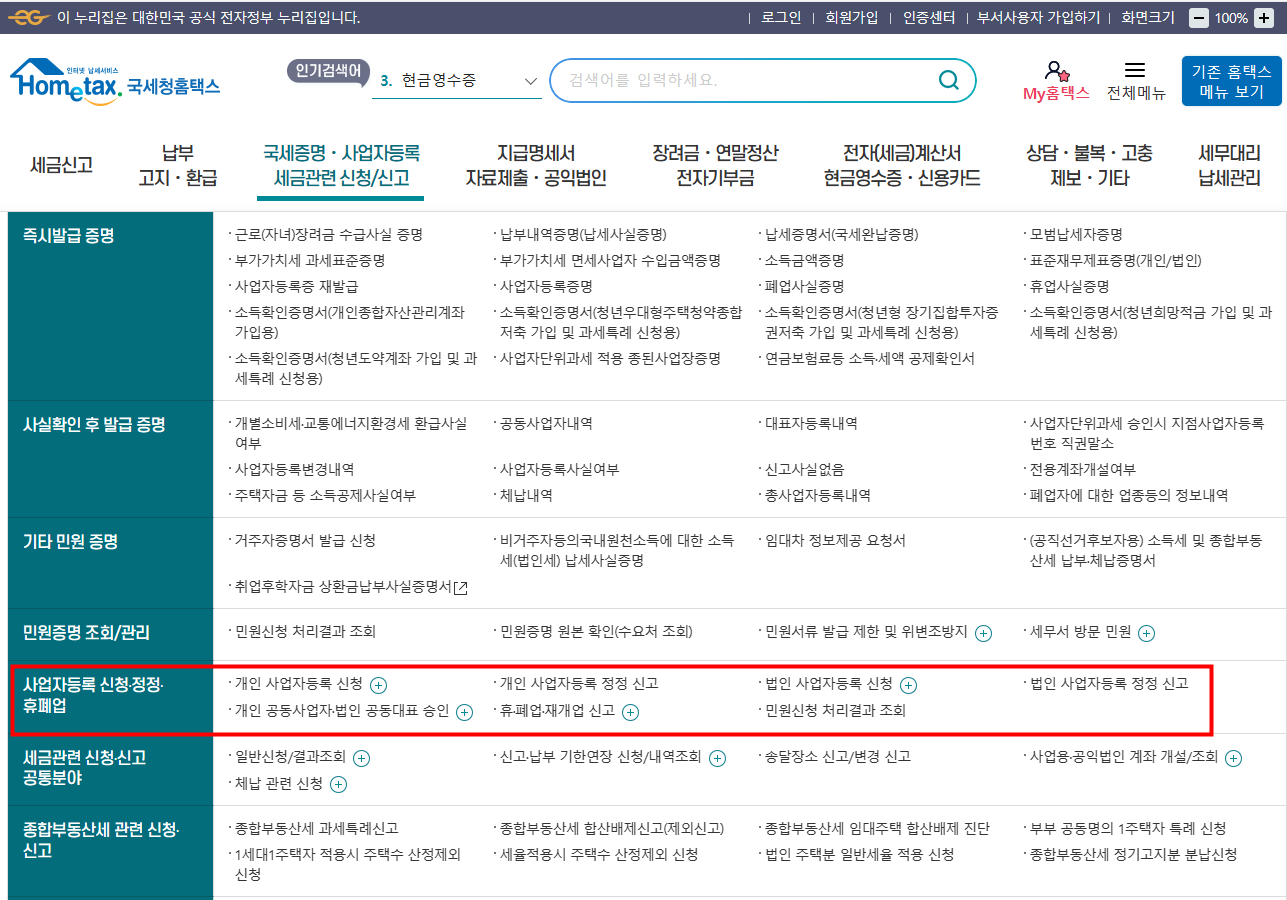
Task: Open 모범납세자증명 link
Action: pyautogui.click(x=1076, y=235)
